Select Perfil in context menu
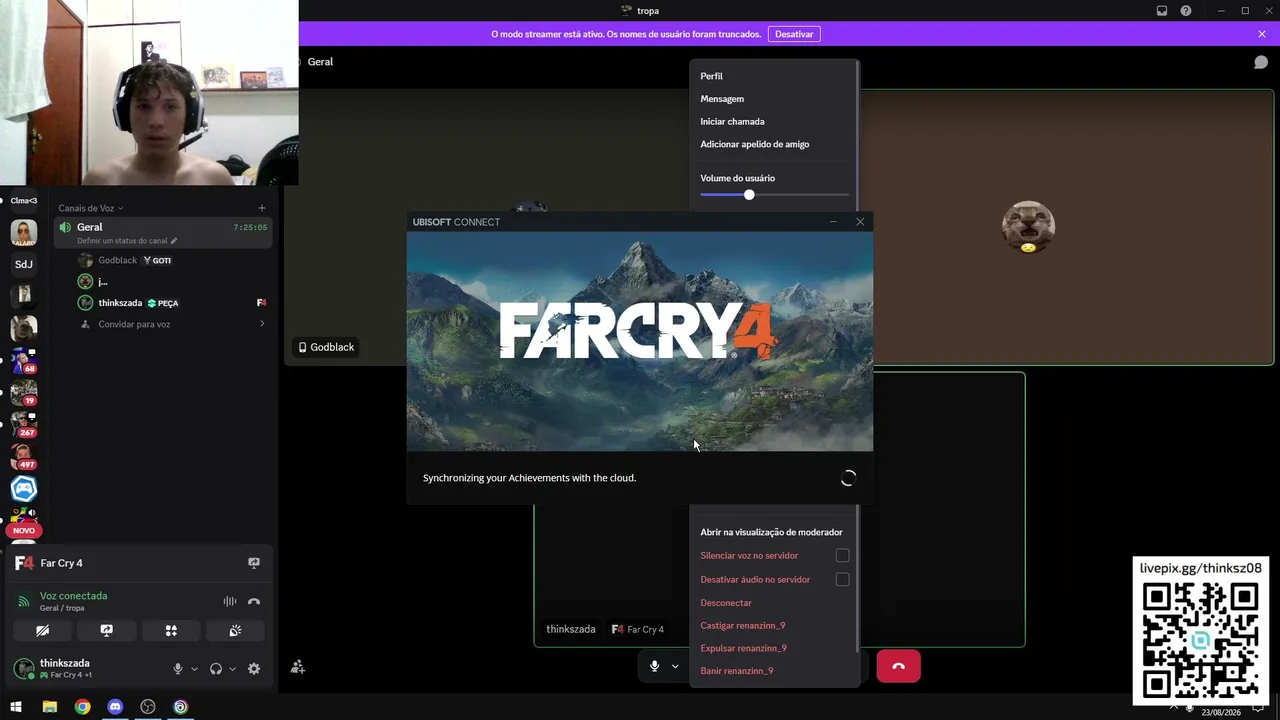 (x=711, y=76)
